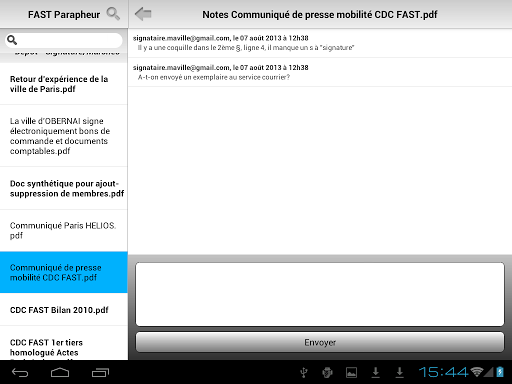Select the La ville d'OBERNAI document

coord(64,136)
